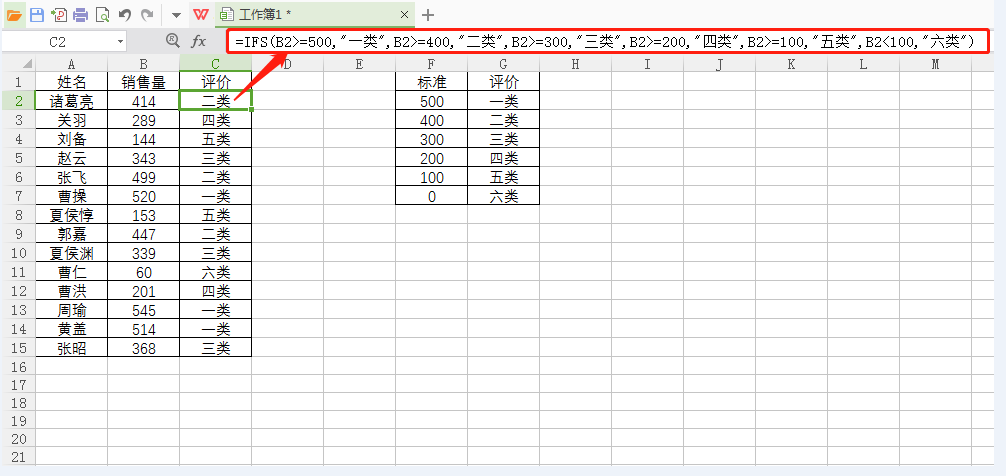Select column C header
1006x476 pixels.
[216, 64]
